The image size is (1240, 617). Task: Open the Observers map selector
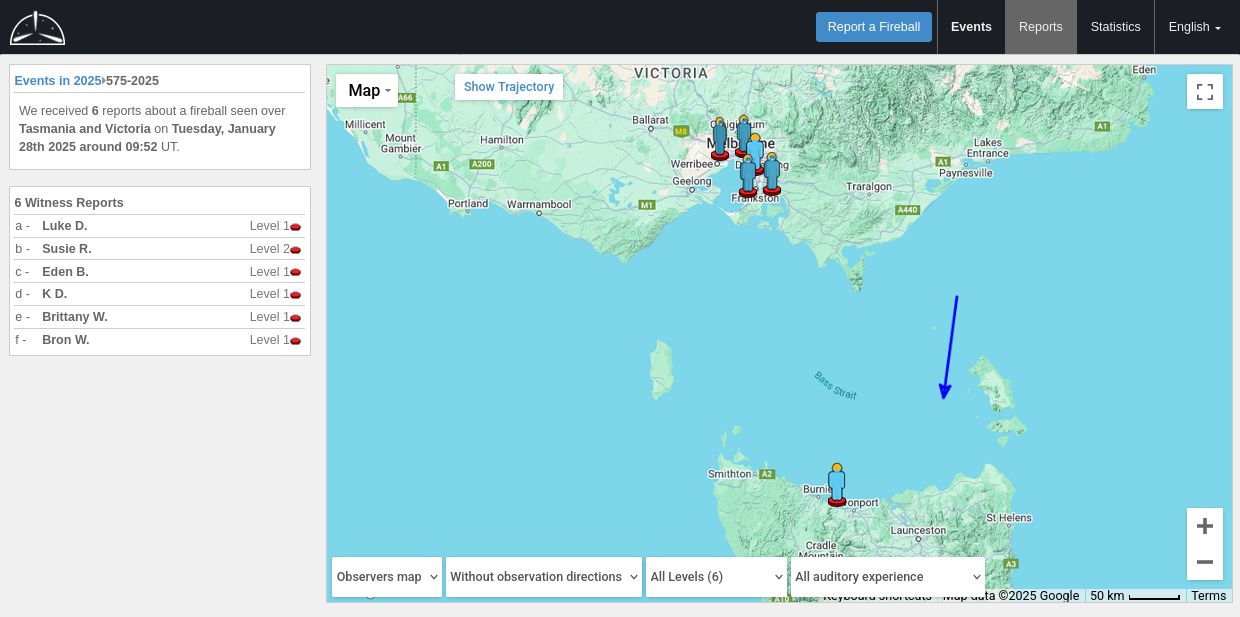point(386,577)
